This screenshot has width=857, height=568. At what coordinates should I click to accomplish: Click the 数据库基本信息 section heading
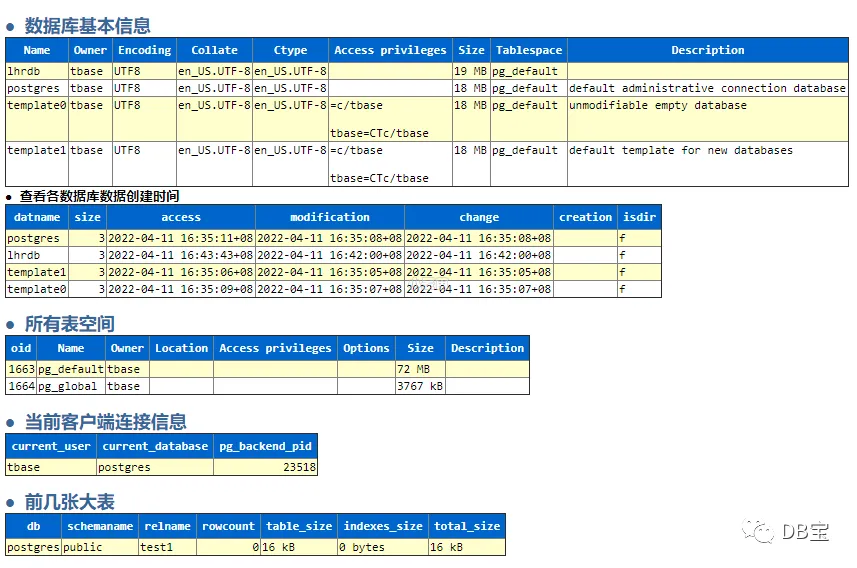click(87, 26)
